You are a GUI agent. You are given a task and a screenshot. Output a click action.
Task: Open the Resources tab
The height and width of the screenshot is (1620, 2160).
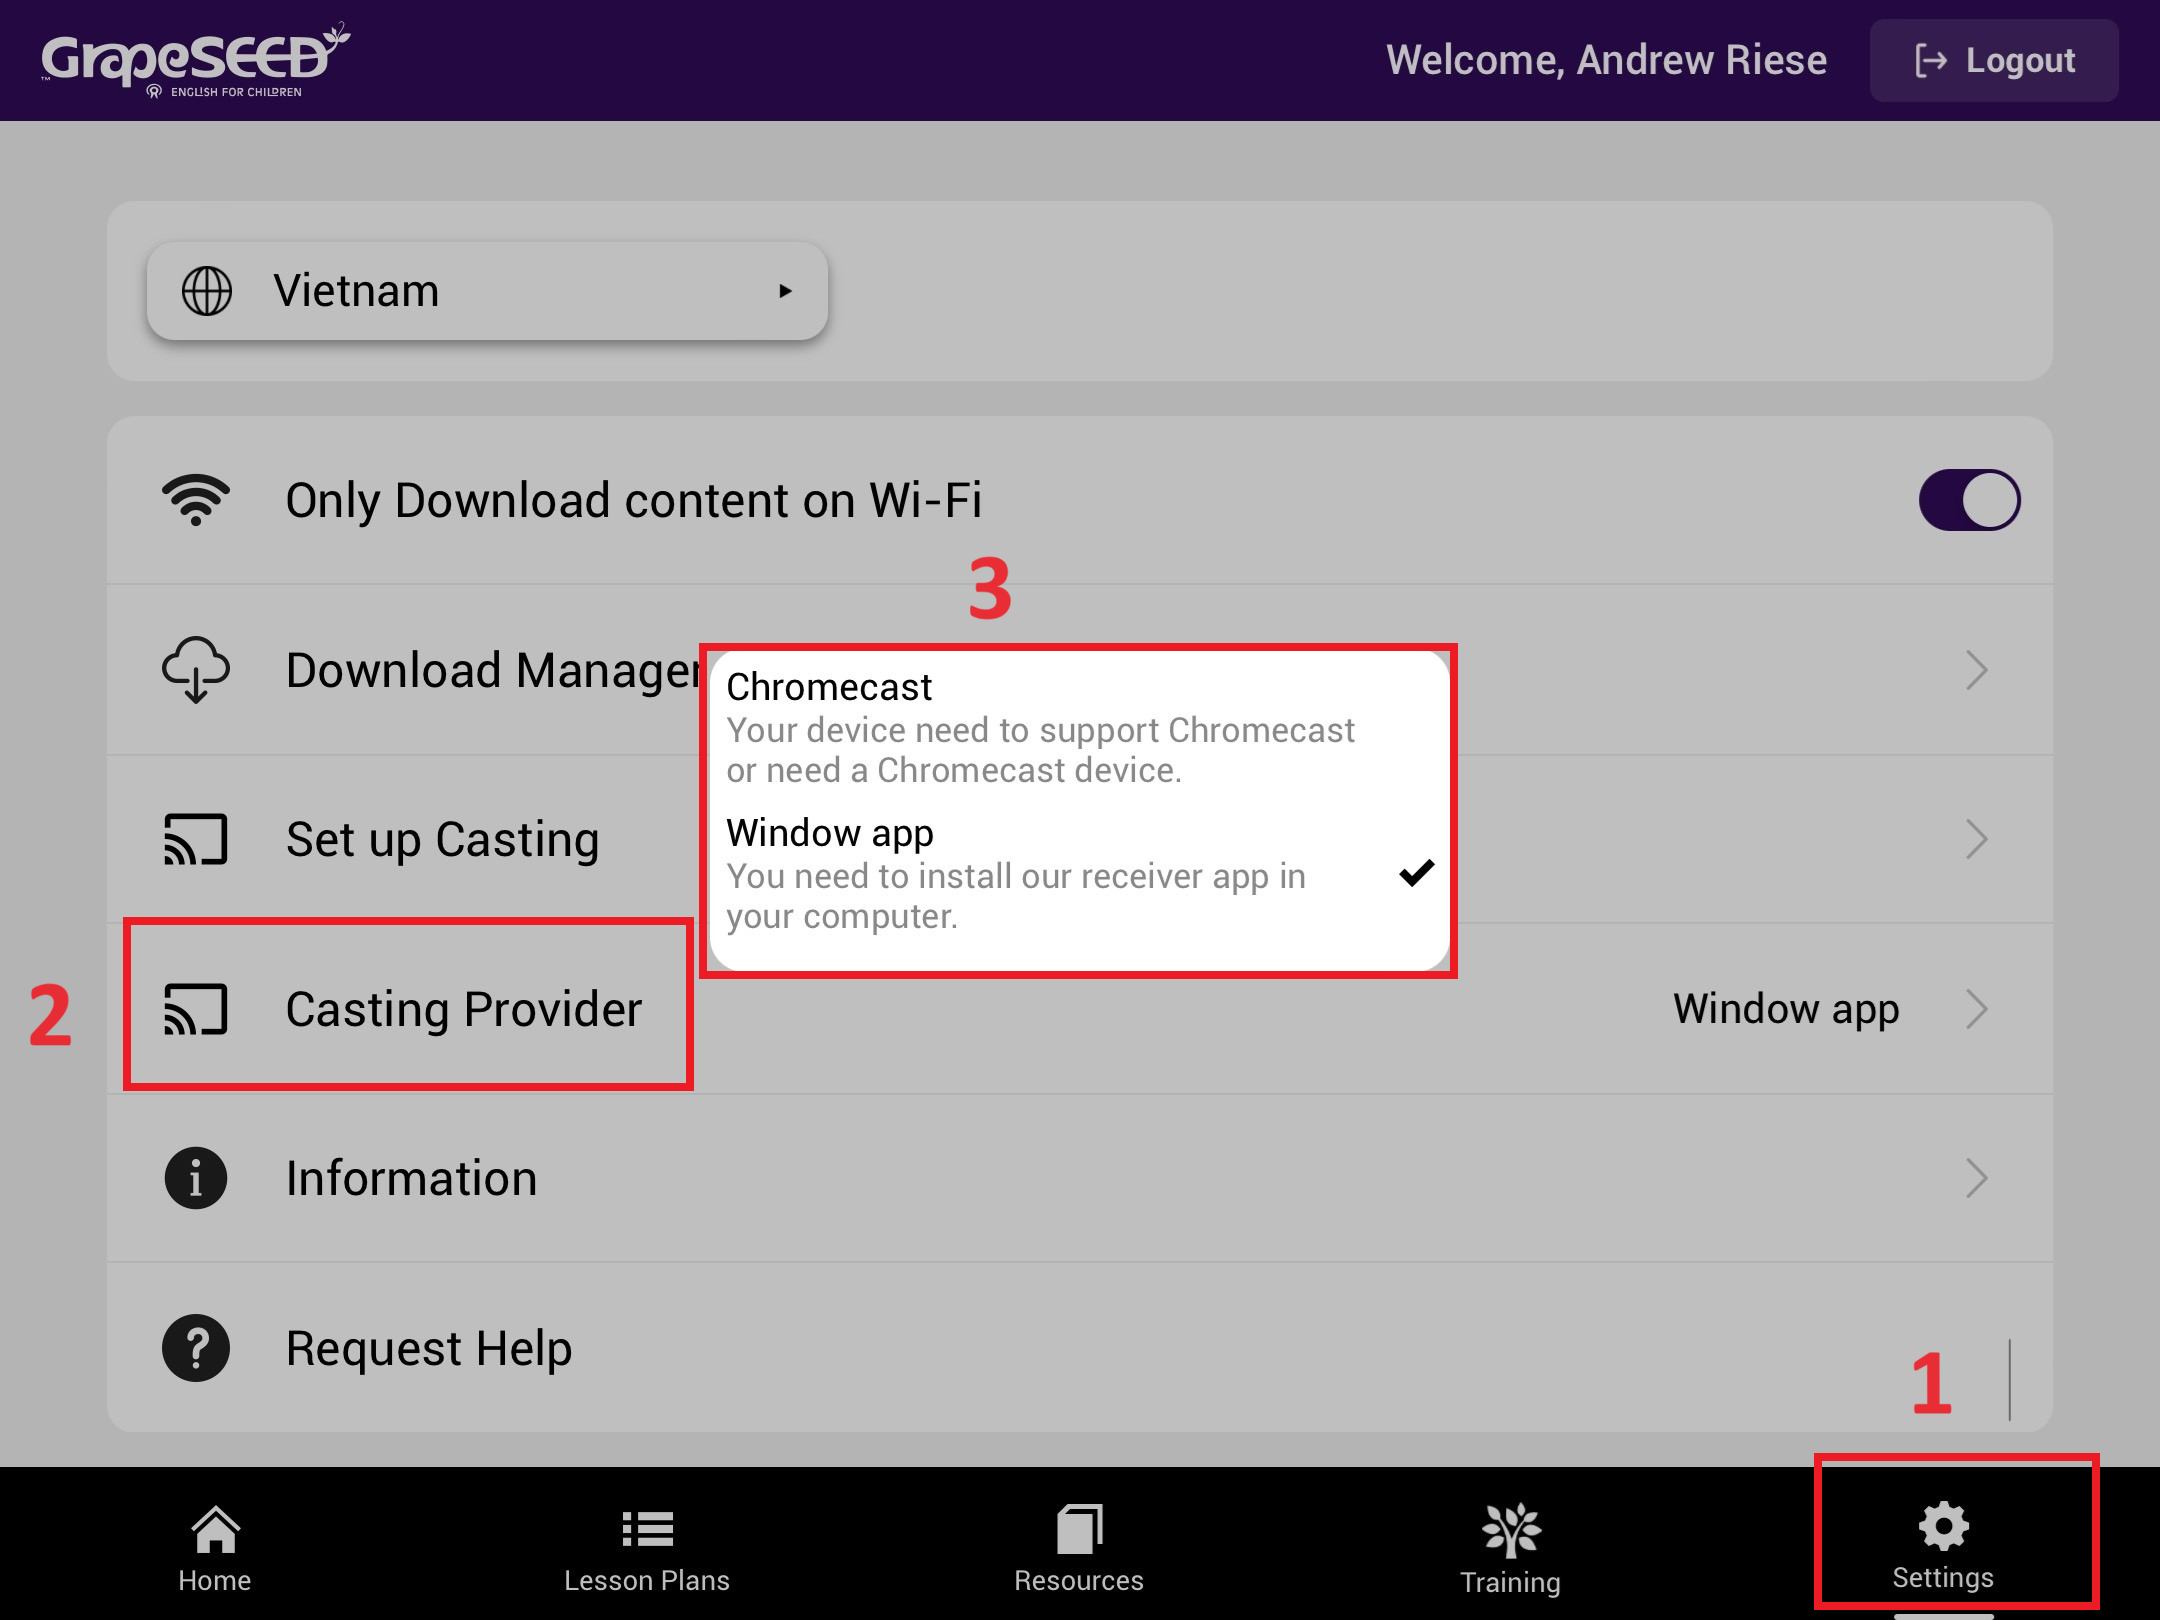coord(1079,1546)
